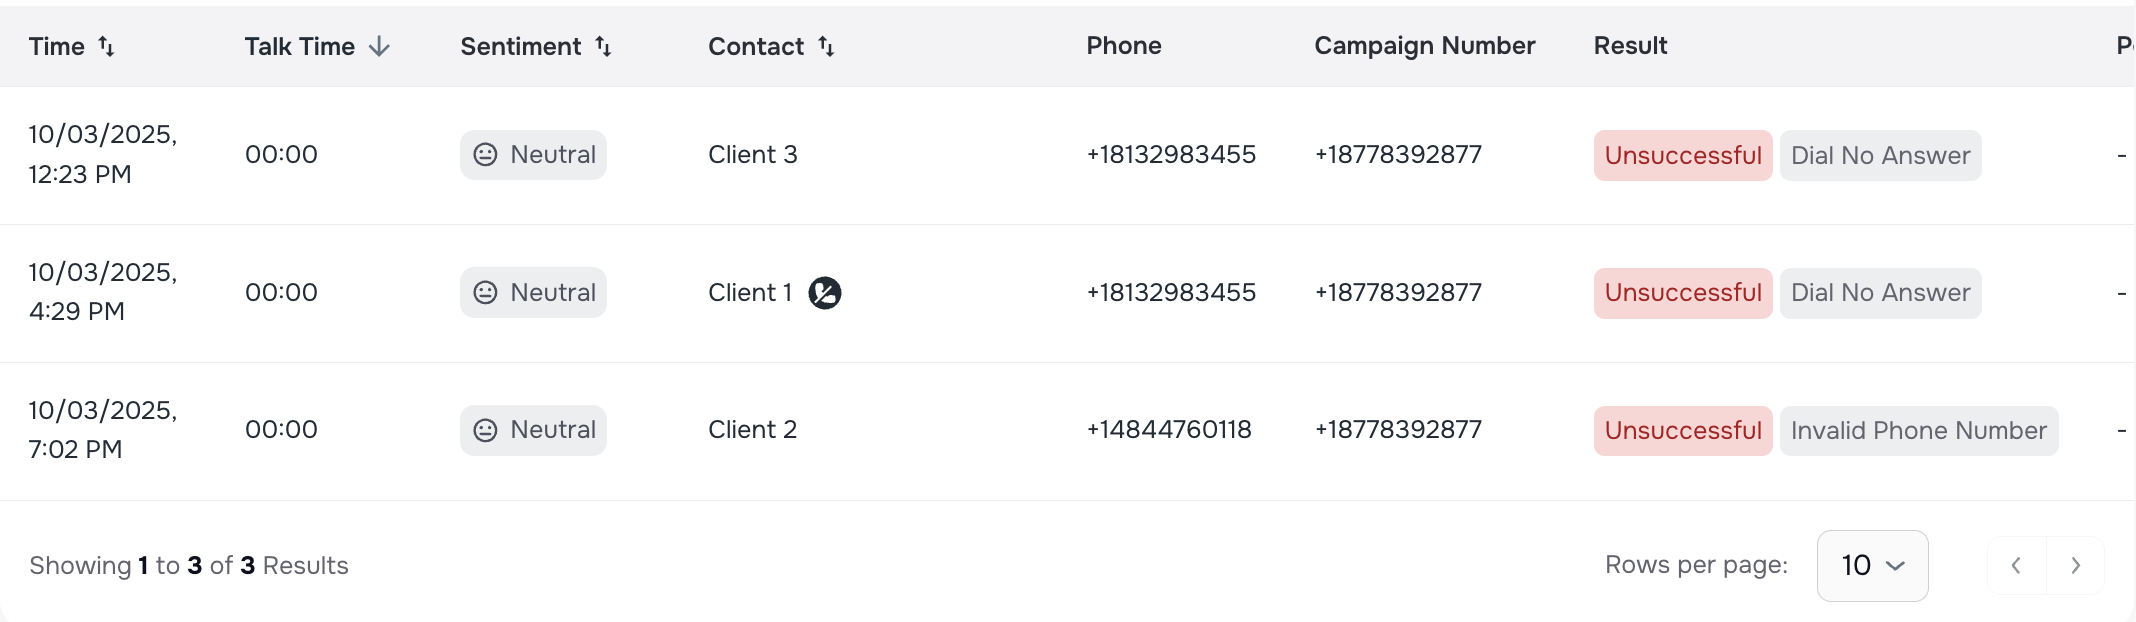This screenshot has width=2136, height=622.
Task: Open the Rows per page dropdown
Action: click(1872, 566)
